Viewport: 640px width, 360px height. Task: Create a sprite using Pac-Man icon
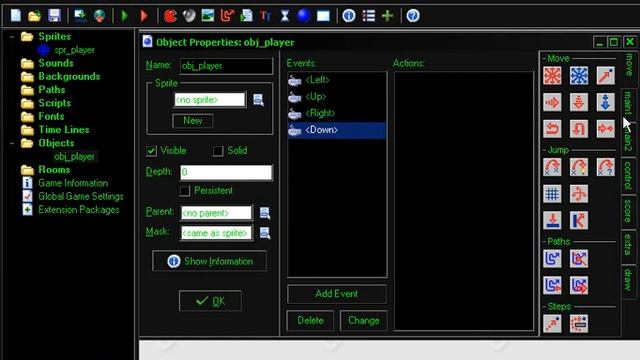tap(170, 16)
